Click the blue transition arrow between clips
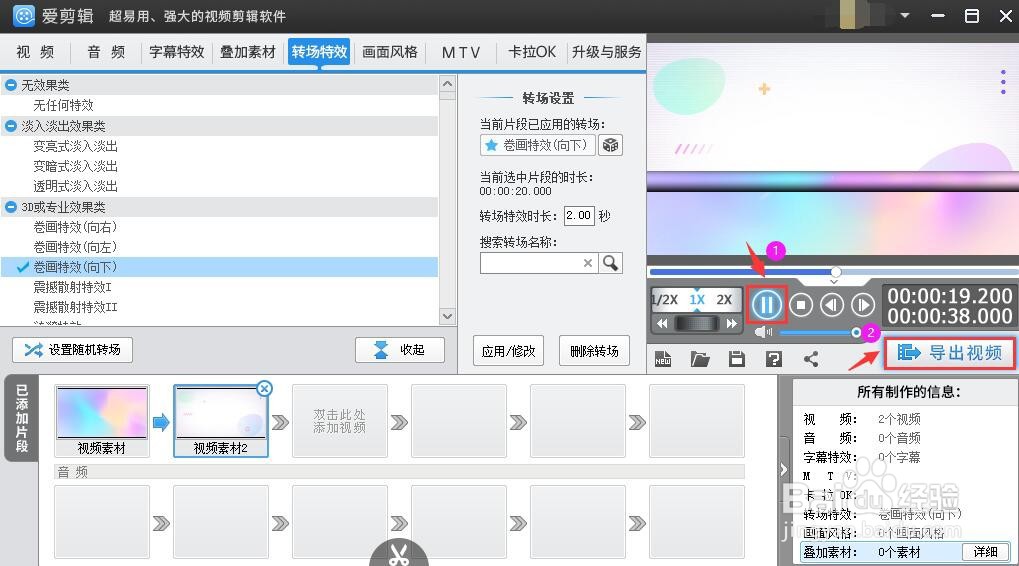The image size is (1019, 566). 161,422
